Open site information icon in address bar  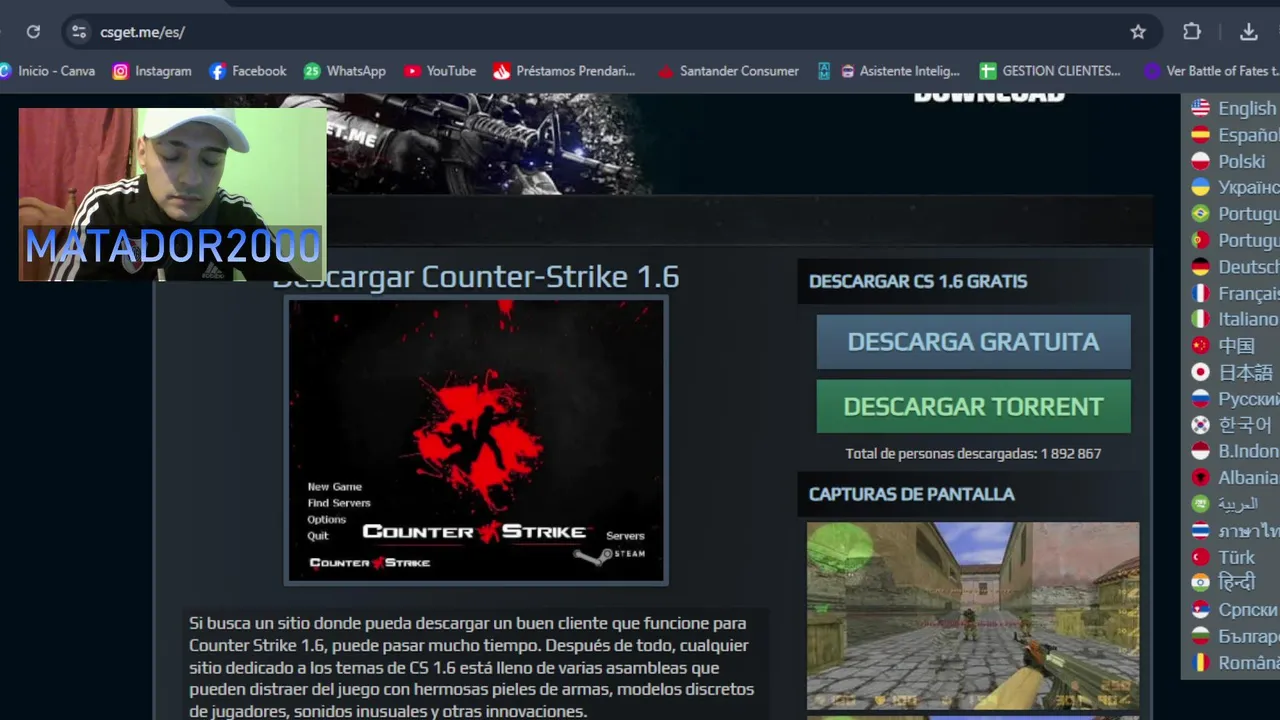point(79,32)
